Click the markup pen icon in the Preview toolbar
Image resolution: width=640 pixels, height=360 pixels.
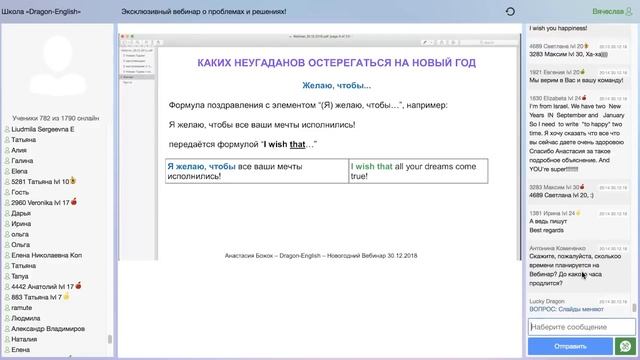(x=425, y=42)
